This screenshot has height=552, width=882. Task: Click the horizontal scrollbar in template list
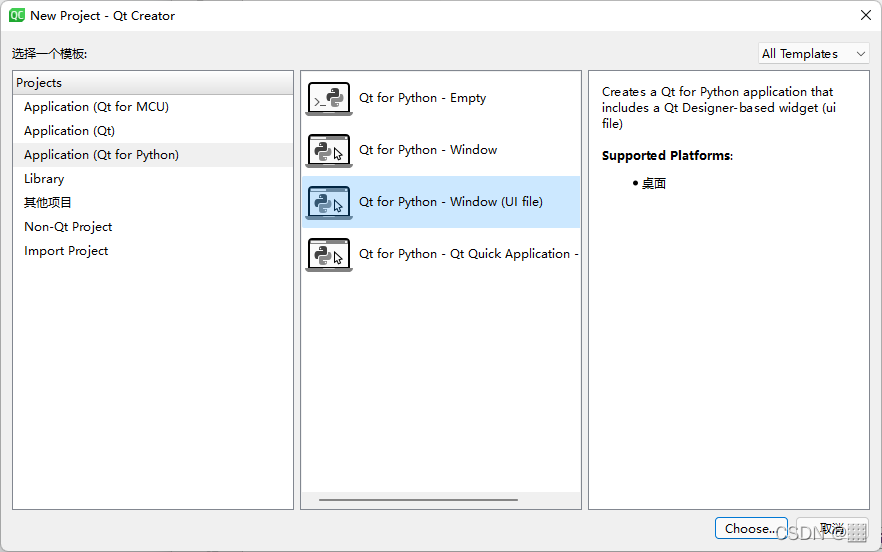[418, 500]
